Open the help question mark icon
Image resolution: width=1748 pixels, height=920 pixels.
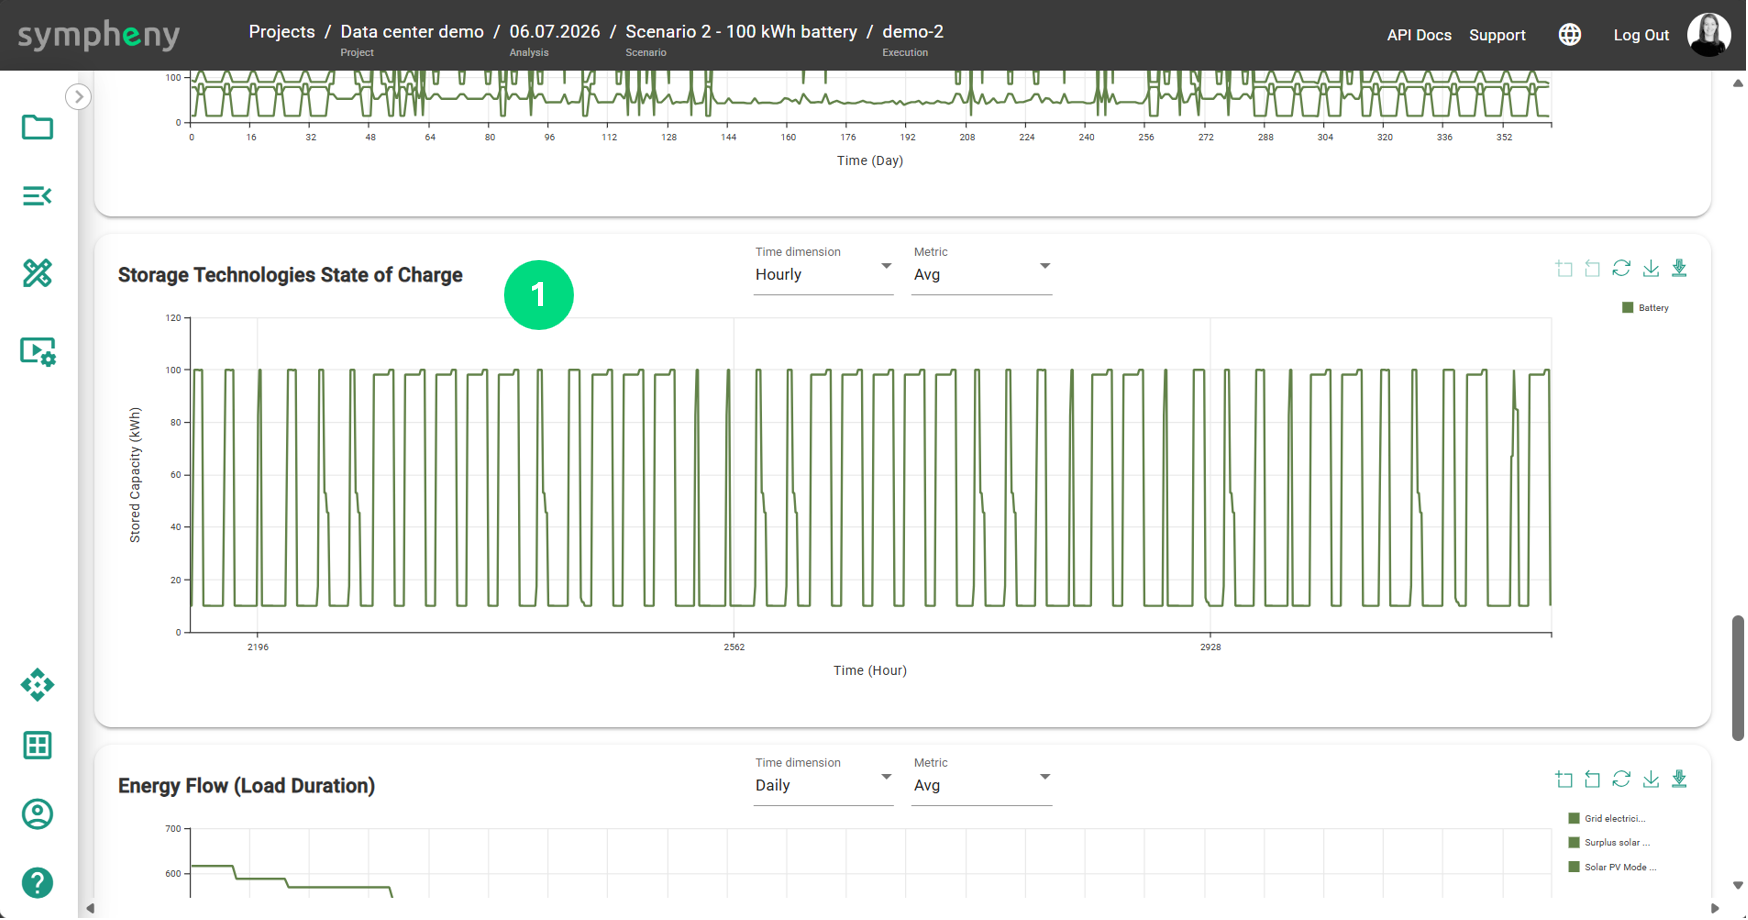coord(37,884)
